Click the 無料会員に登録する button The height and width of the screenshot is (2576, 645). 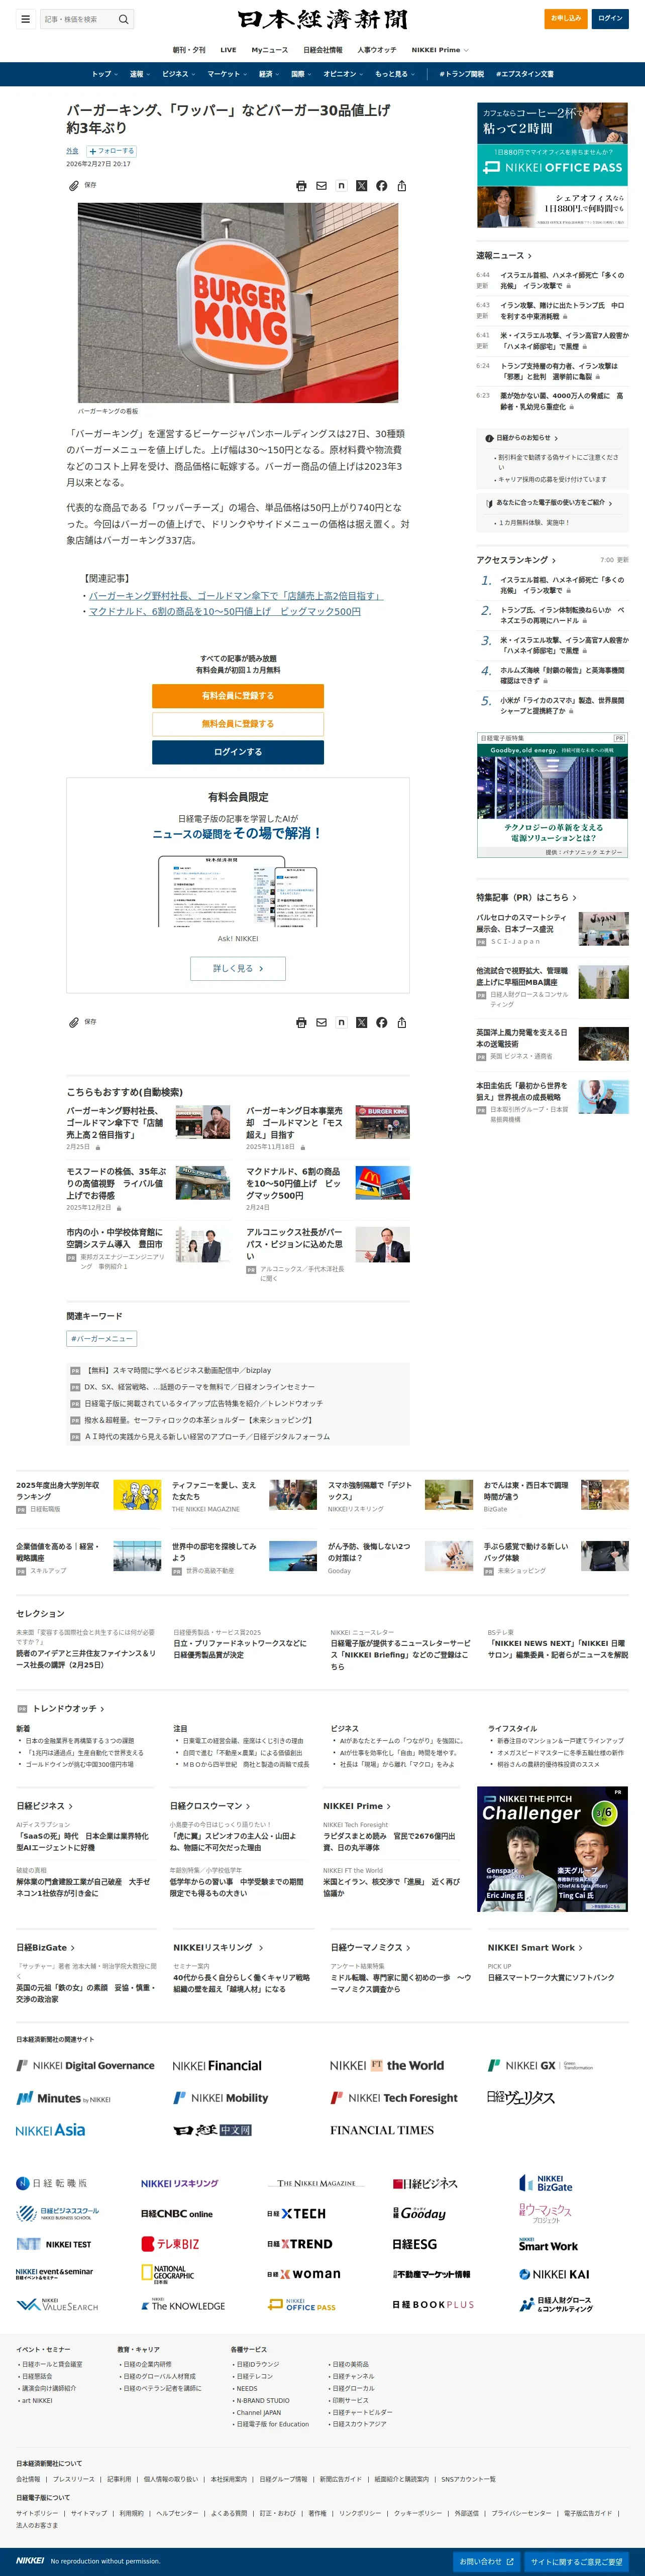click(238, 724)
